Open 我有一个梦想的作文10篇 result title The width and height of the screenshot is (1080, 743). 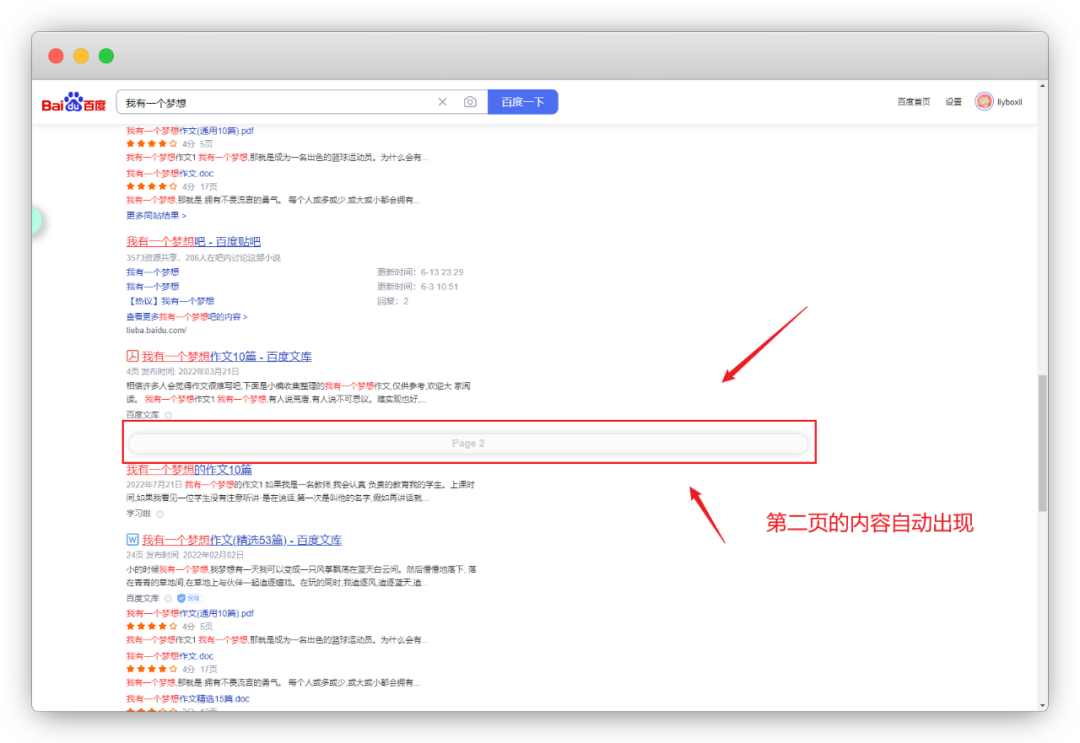pos(189,470)
